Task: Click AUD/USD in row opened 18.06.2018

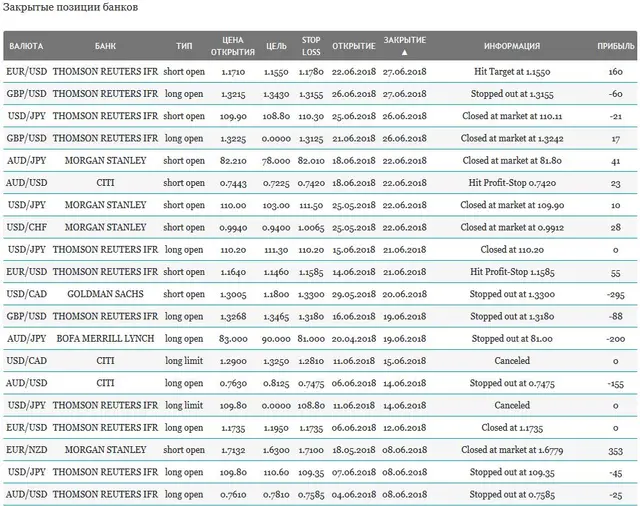Action: (x=27, y=183)
